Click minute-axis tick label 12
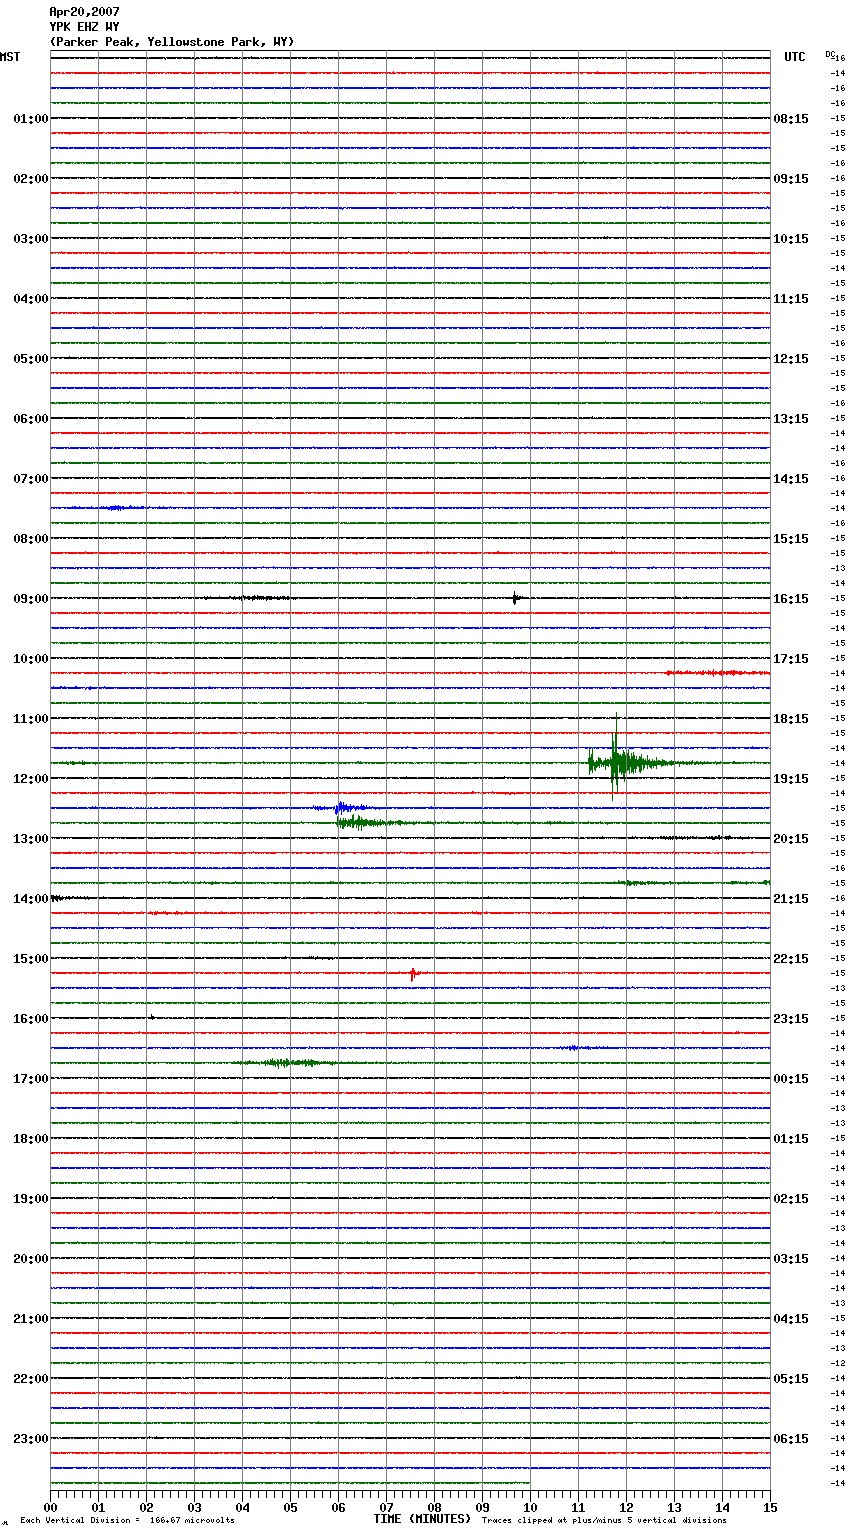Image resolution: width=850 pixels, height=1534 pixels. (626, 1507)
